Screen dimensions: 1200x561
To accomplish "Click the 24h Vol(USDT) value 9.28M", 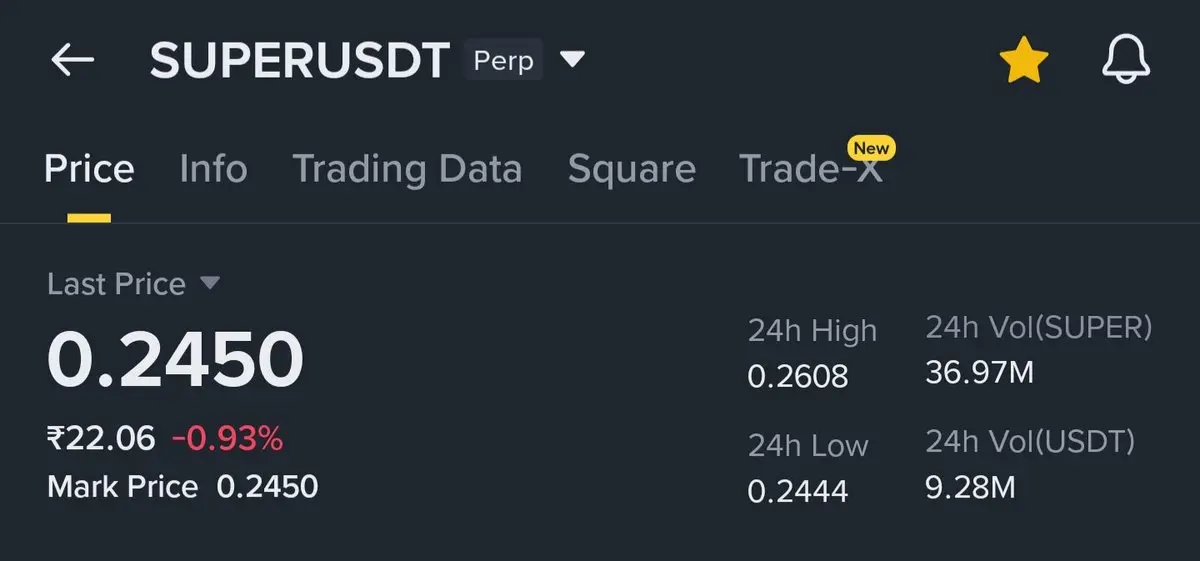I will point(970,487).
